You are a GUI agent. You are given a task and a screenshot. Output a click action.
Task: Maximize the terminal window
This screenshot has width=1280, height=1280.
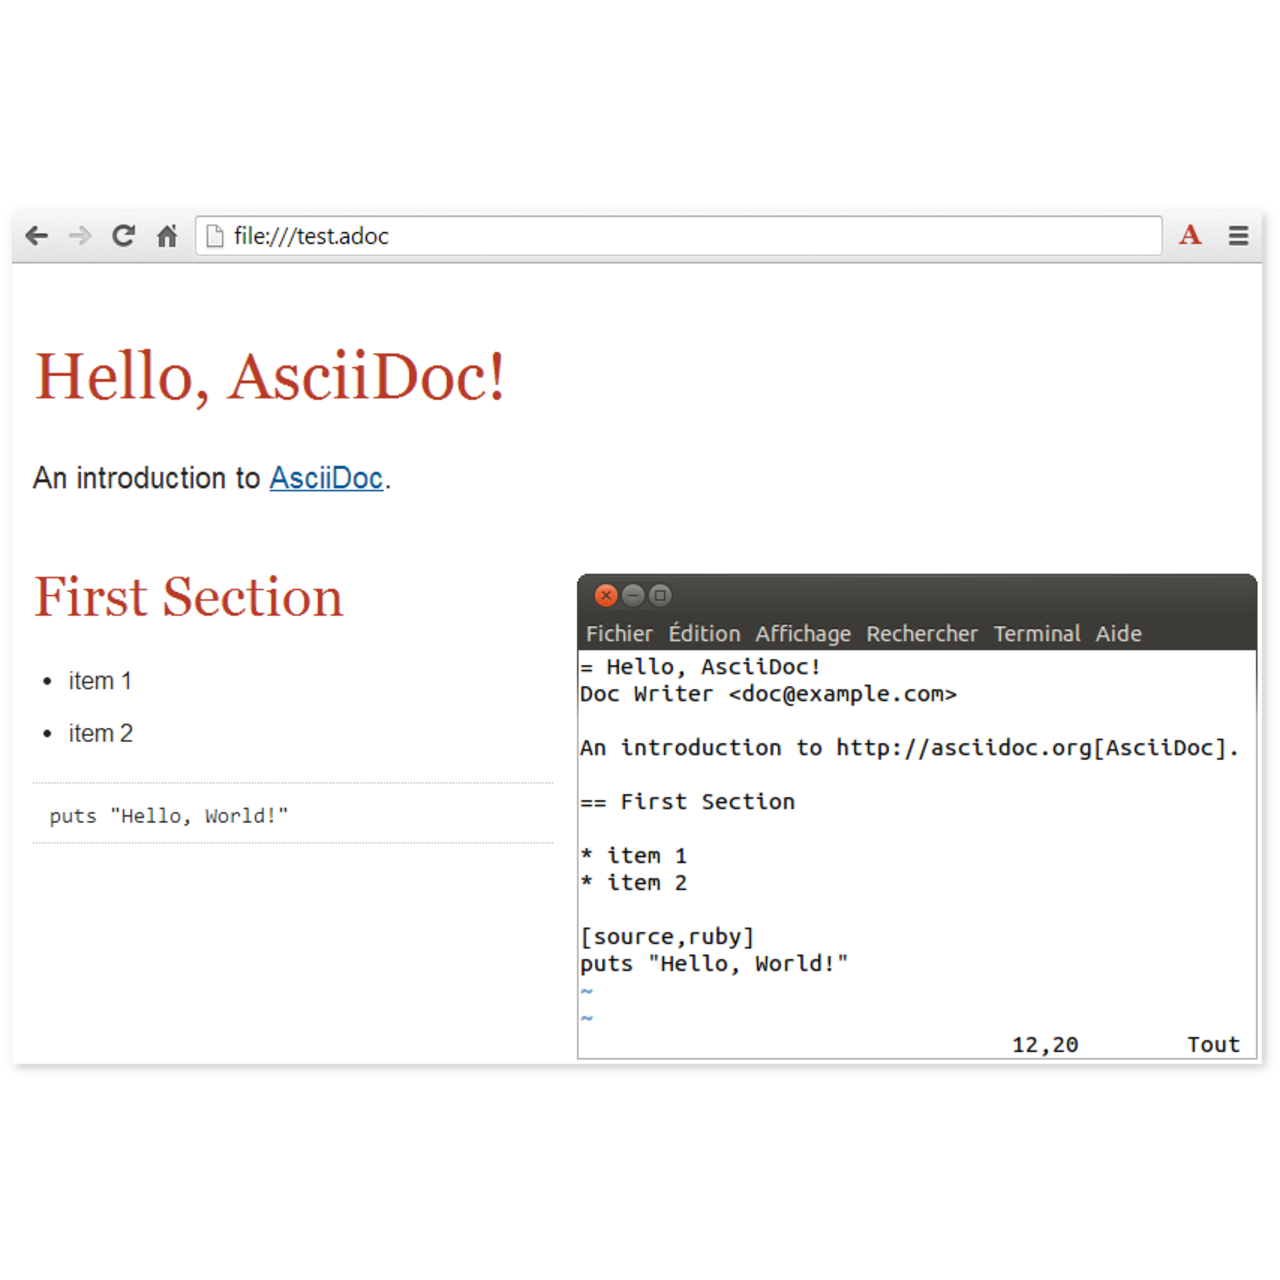pyautogui.click(x=660, y=596)
